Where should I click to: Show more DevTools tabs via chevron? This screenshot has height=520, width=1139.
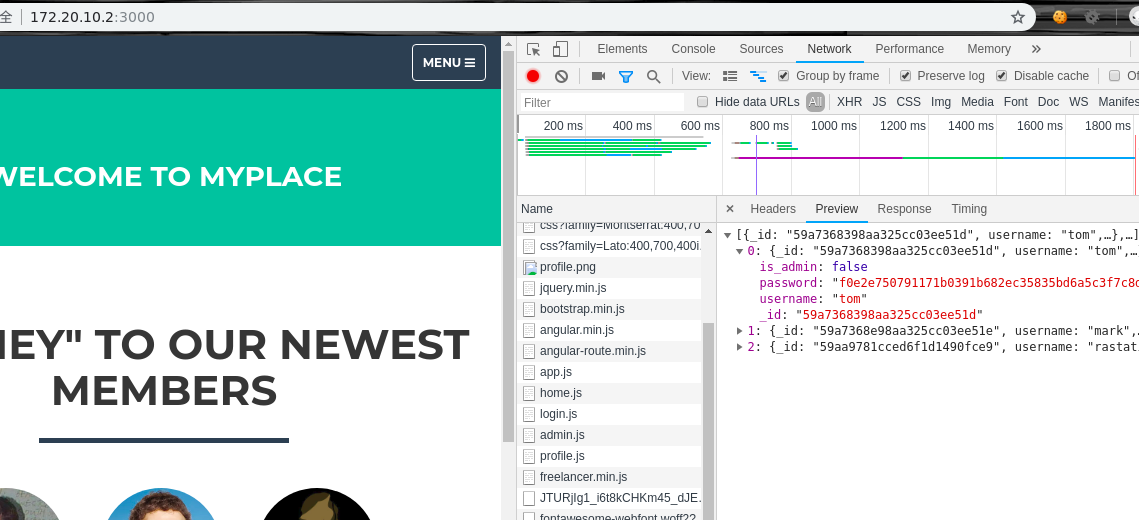click(1036, 49)
